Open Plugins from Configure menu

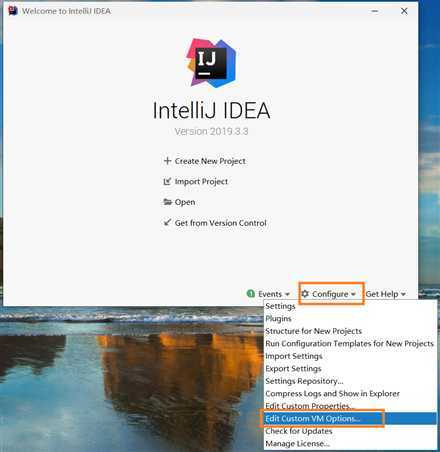pos(350,319)
